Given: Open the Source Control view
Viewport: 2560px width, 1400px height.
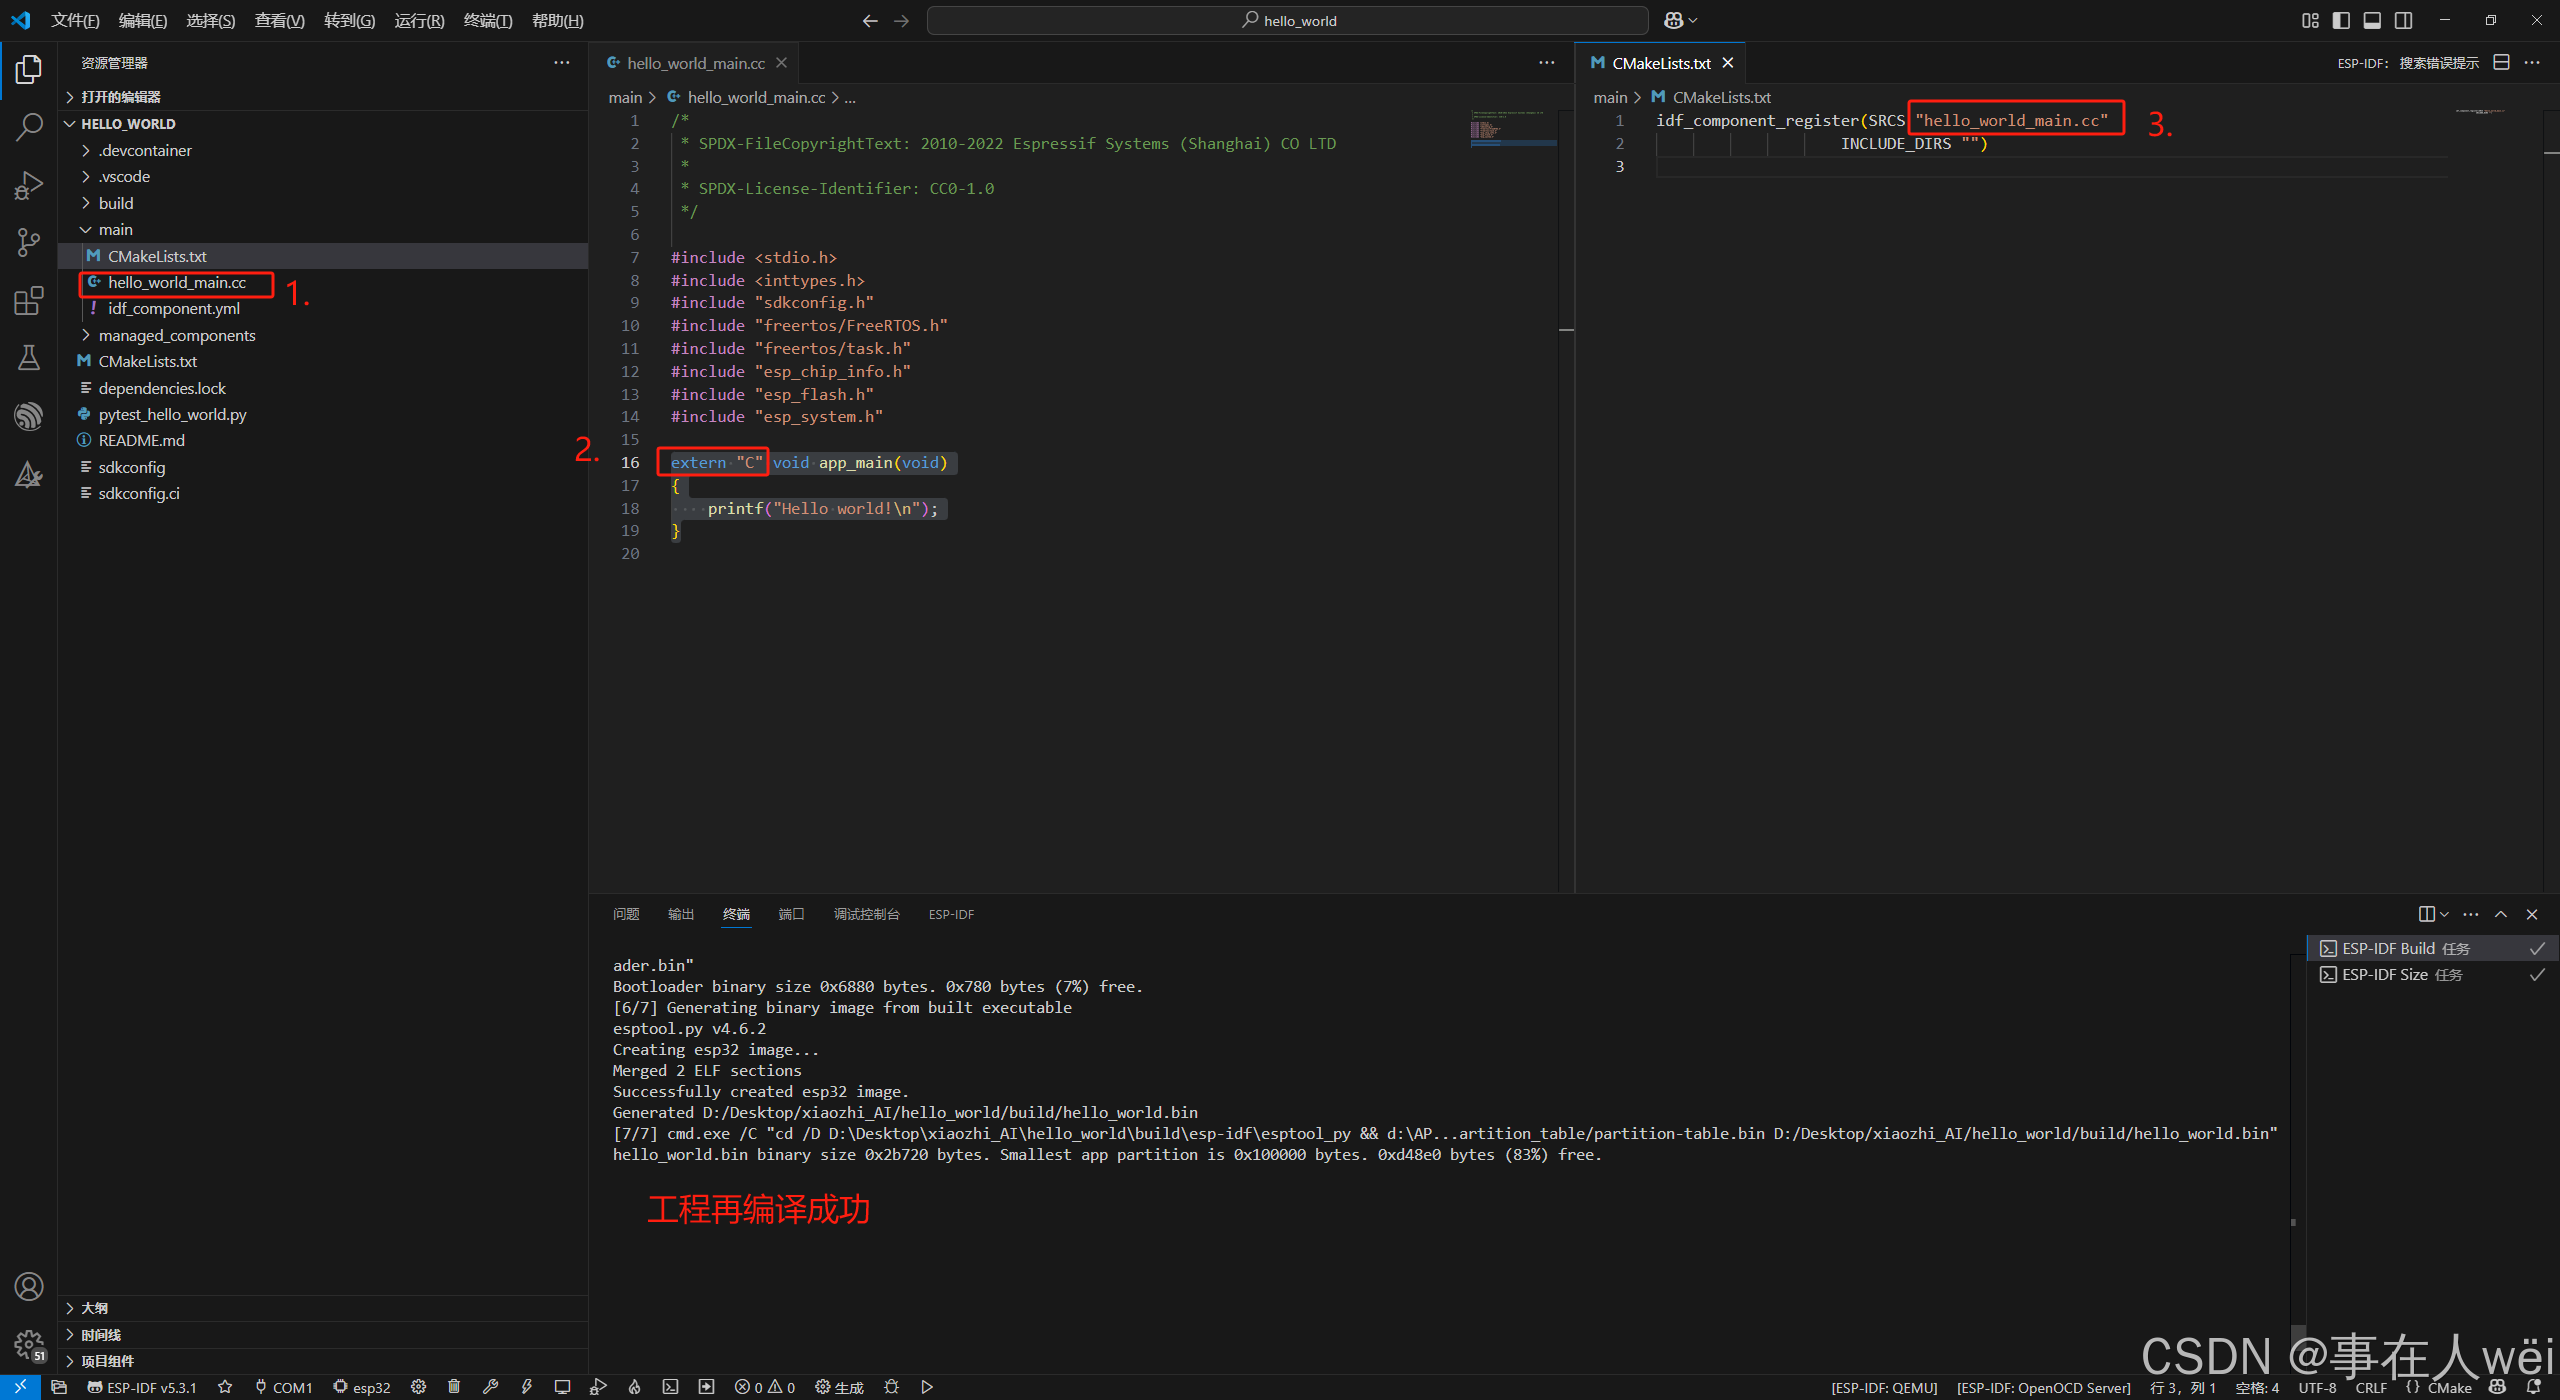Looking at the screenshot, I should tap(29, 243).
